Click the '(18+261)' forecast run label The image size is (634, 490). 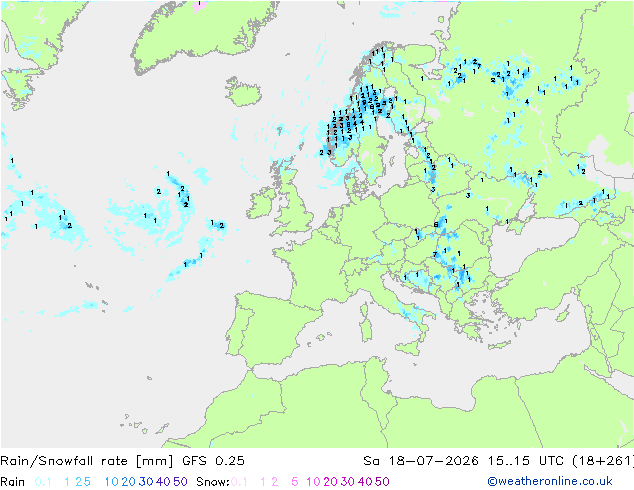(603, 461)
